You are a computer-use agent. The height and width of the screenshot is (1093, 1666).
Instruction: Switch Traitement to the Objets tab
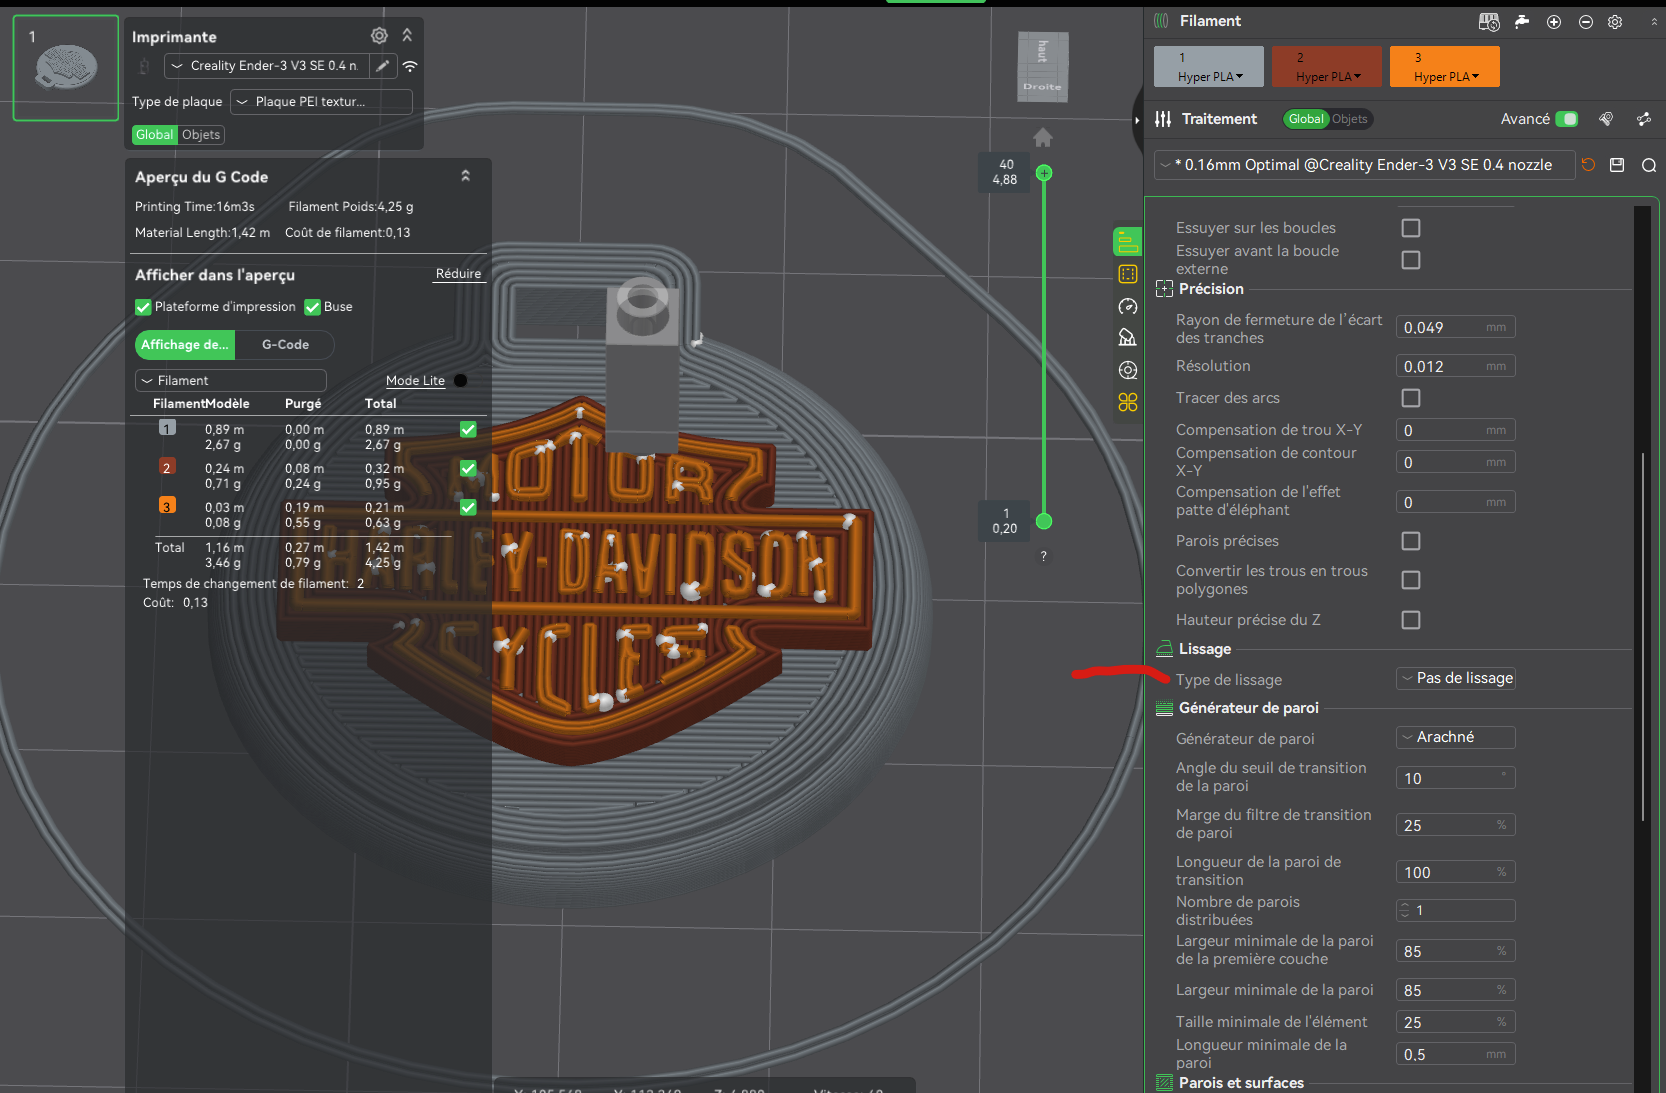pyautogui.click(x=1349, y=119)
